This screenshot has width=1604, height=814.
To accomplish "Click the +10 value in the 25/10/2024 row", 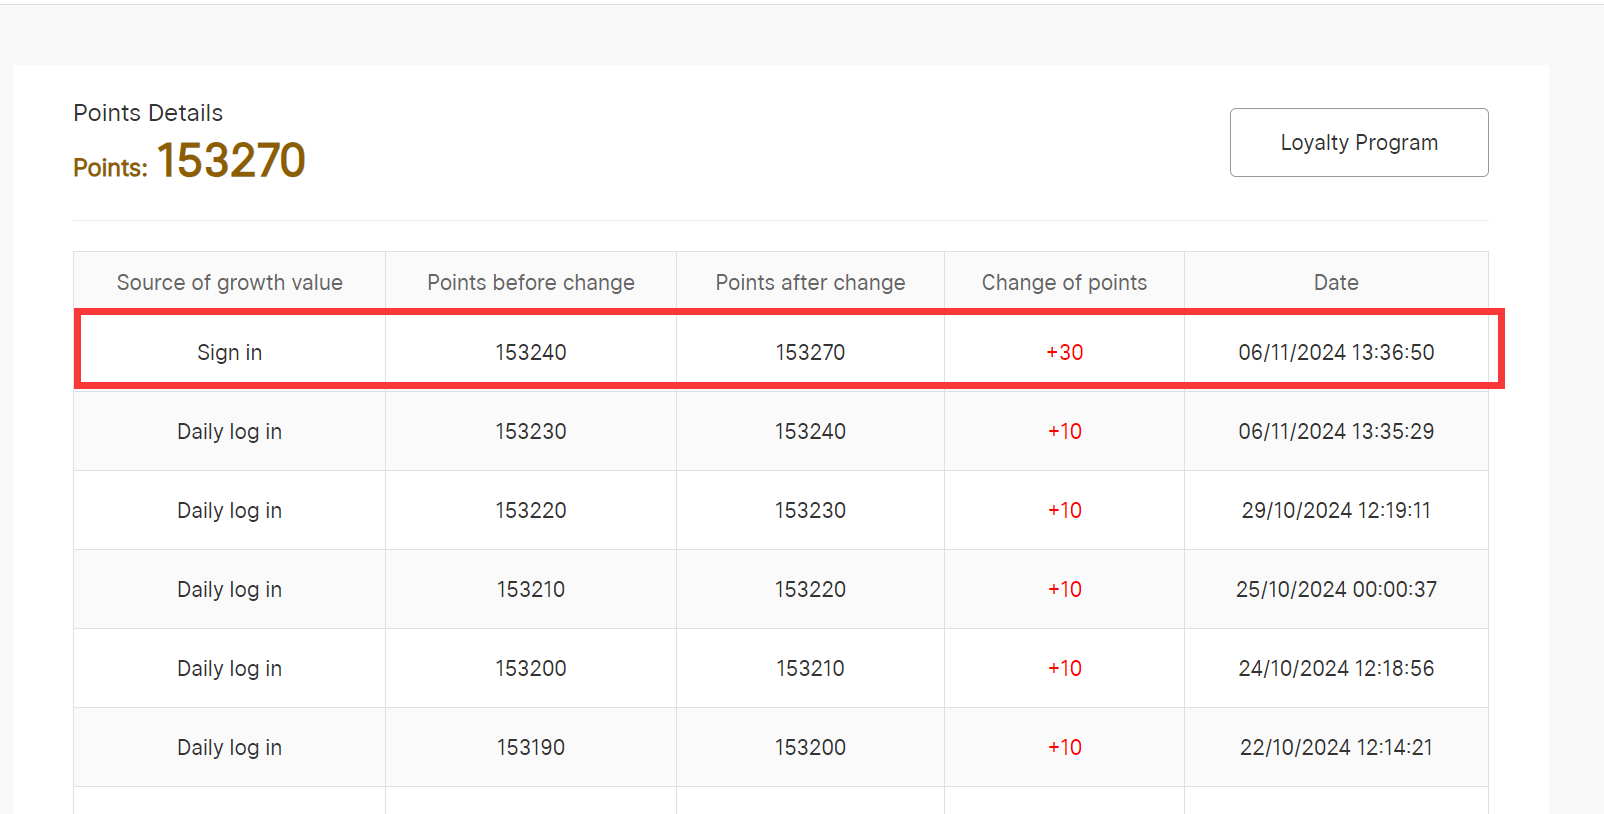I will click(1064, 589).
